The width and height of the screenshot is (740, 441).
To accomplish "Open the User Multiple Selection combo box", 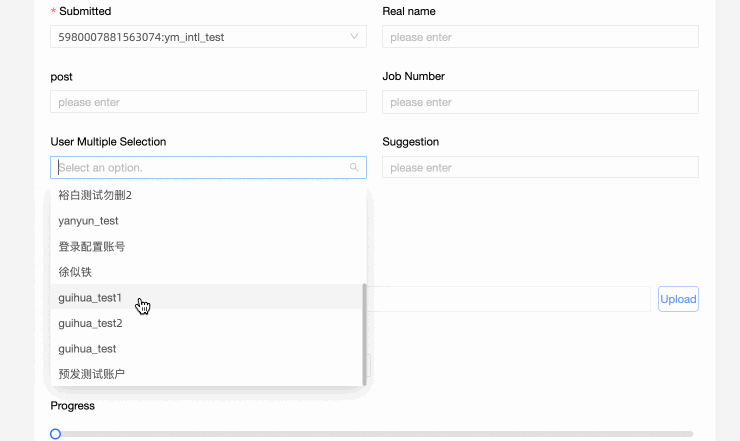I will pos(200,168).
